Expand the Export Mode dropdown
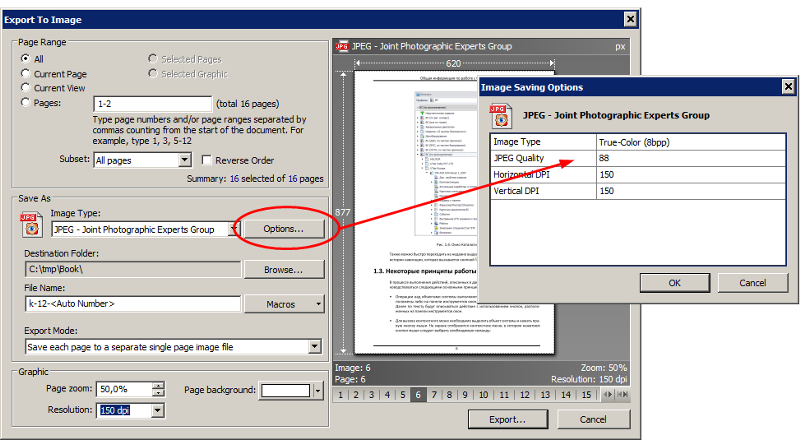The image size is (800, 440). tap(315, 347)
